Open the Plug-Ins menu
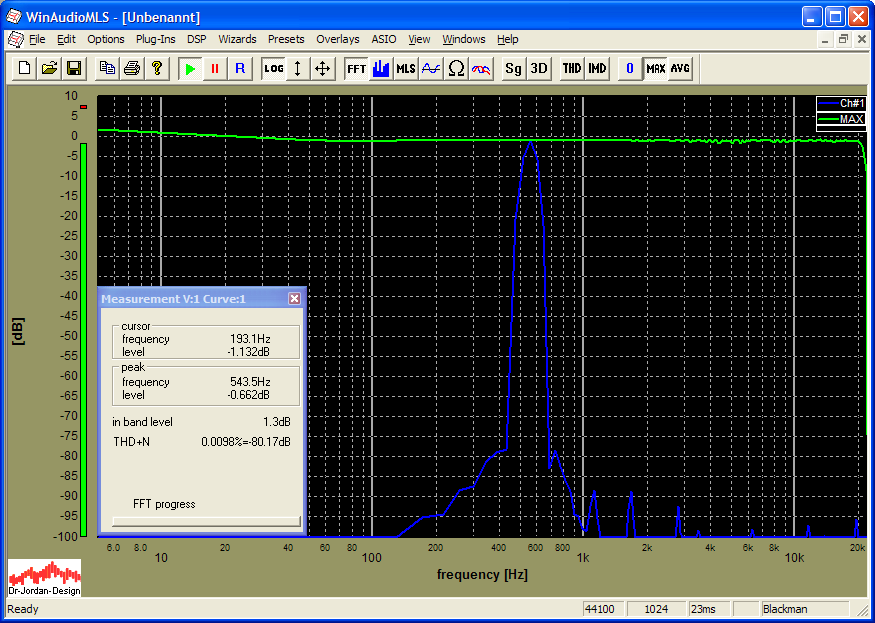Screen dimensions: 875x623 pos(155,39)
